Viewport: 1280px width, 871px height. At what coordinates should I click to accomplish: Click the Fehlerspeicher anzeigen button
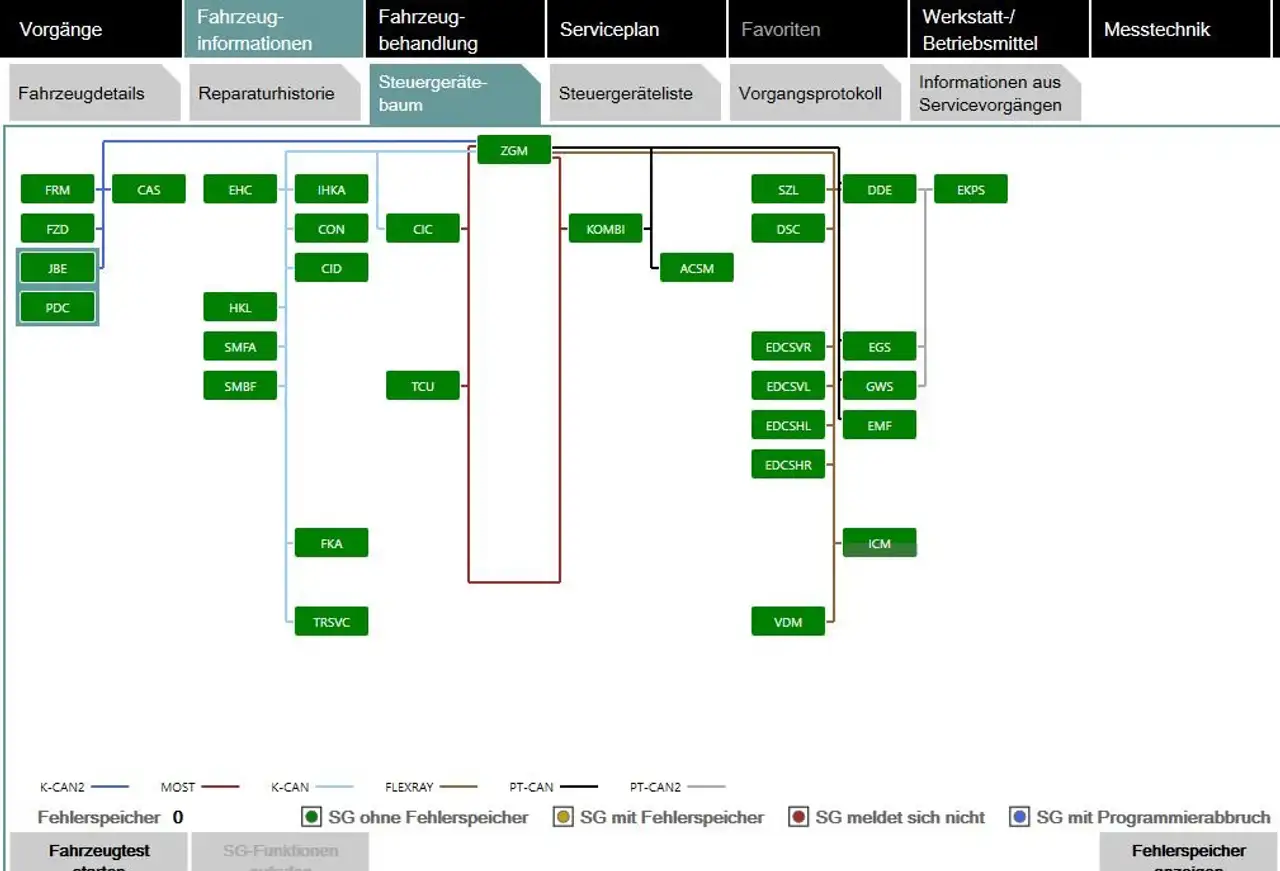click(x=1189, y=852)
